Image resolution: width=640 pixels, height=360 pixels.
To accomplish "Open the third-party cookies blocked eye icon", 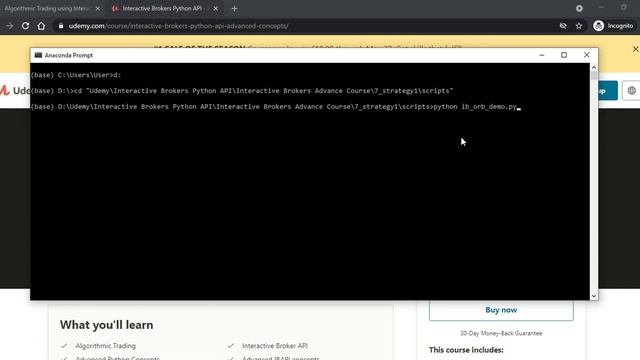I will click(x=563, y=26).
